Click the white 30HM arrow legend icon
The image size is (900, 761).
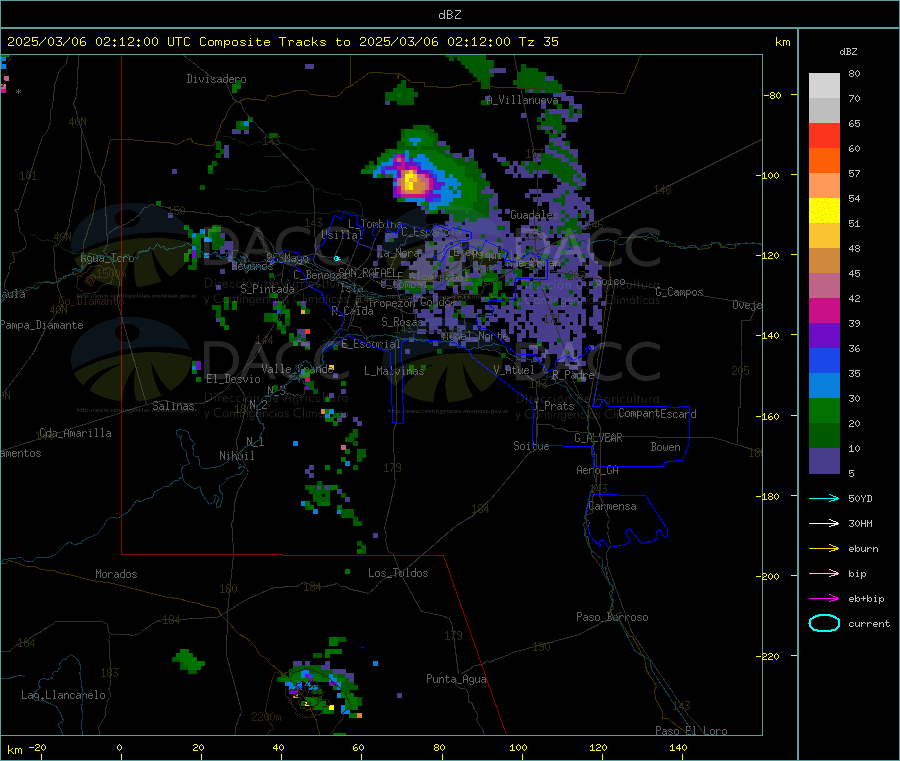pos(824,523)
